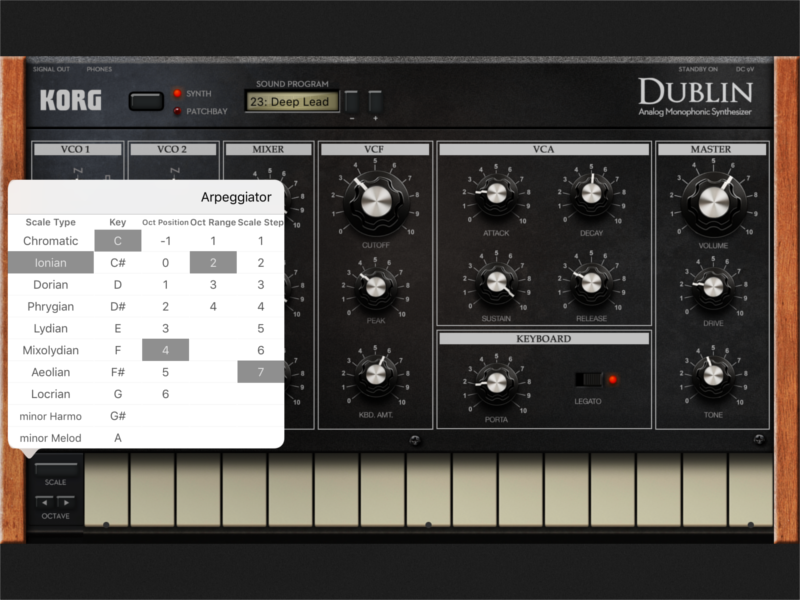Select D in the Key column

coord(118,285)
